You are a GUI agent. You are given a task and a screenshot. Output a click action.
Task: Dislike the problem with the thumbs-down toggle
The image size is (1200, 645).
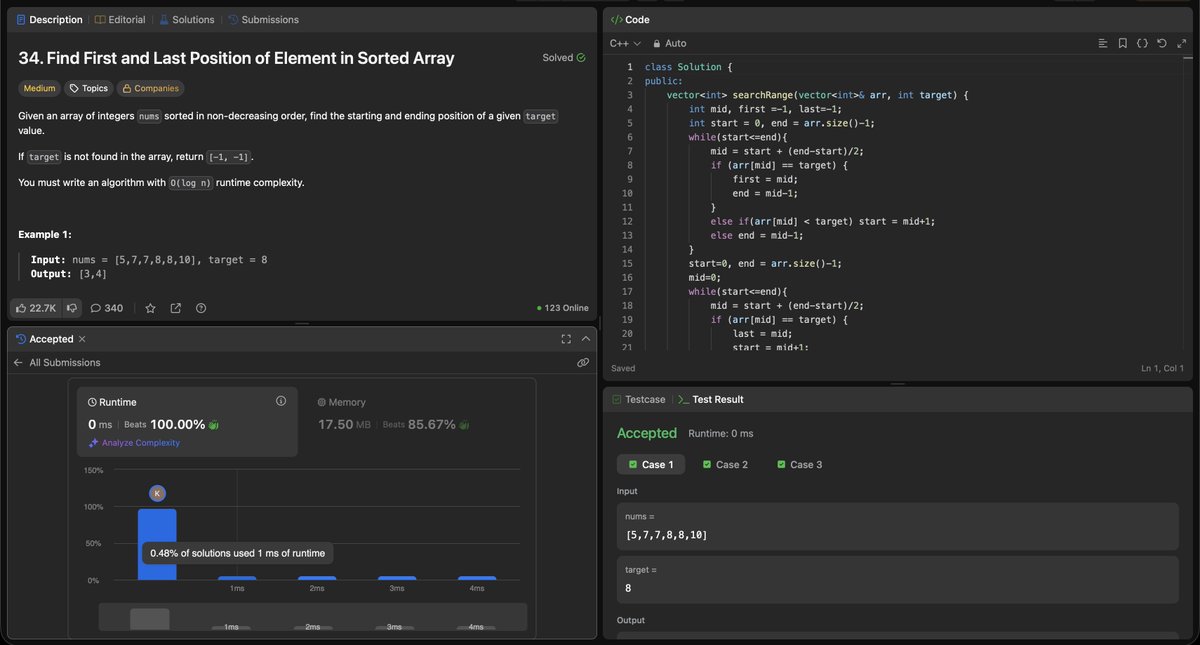[72, 307]
